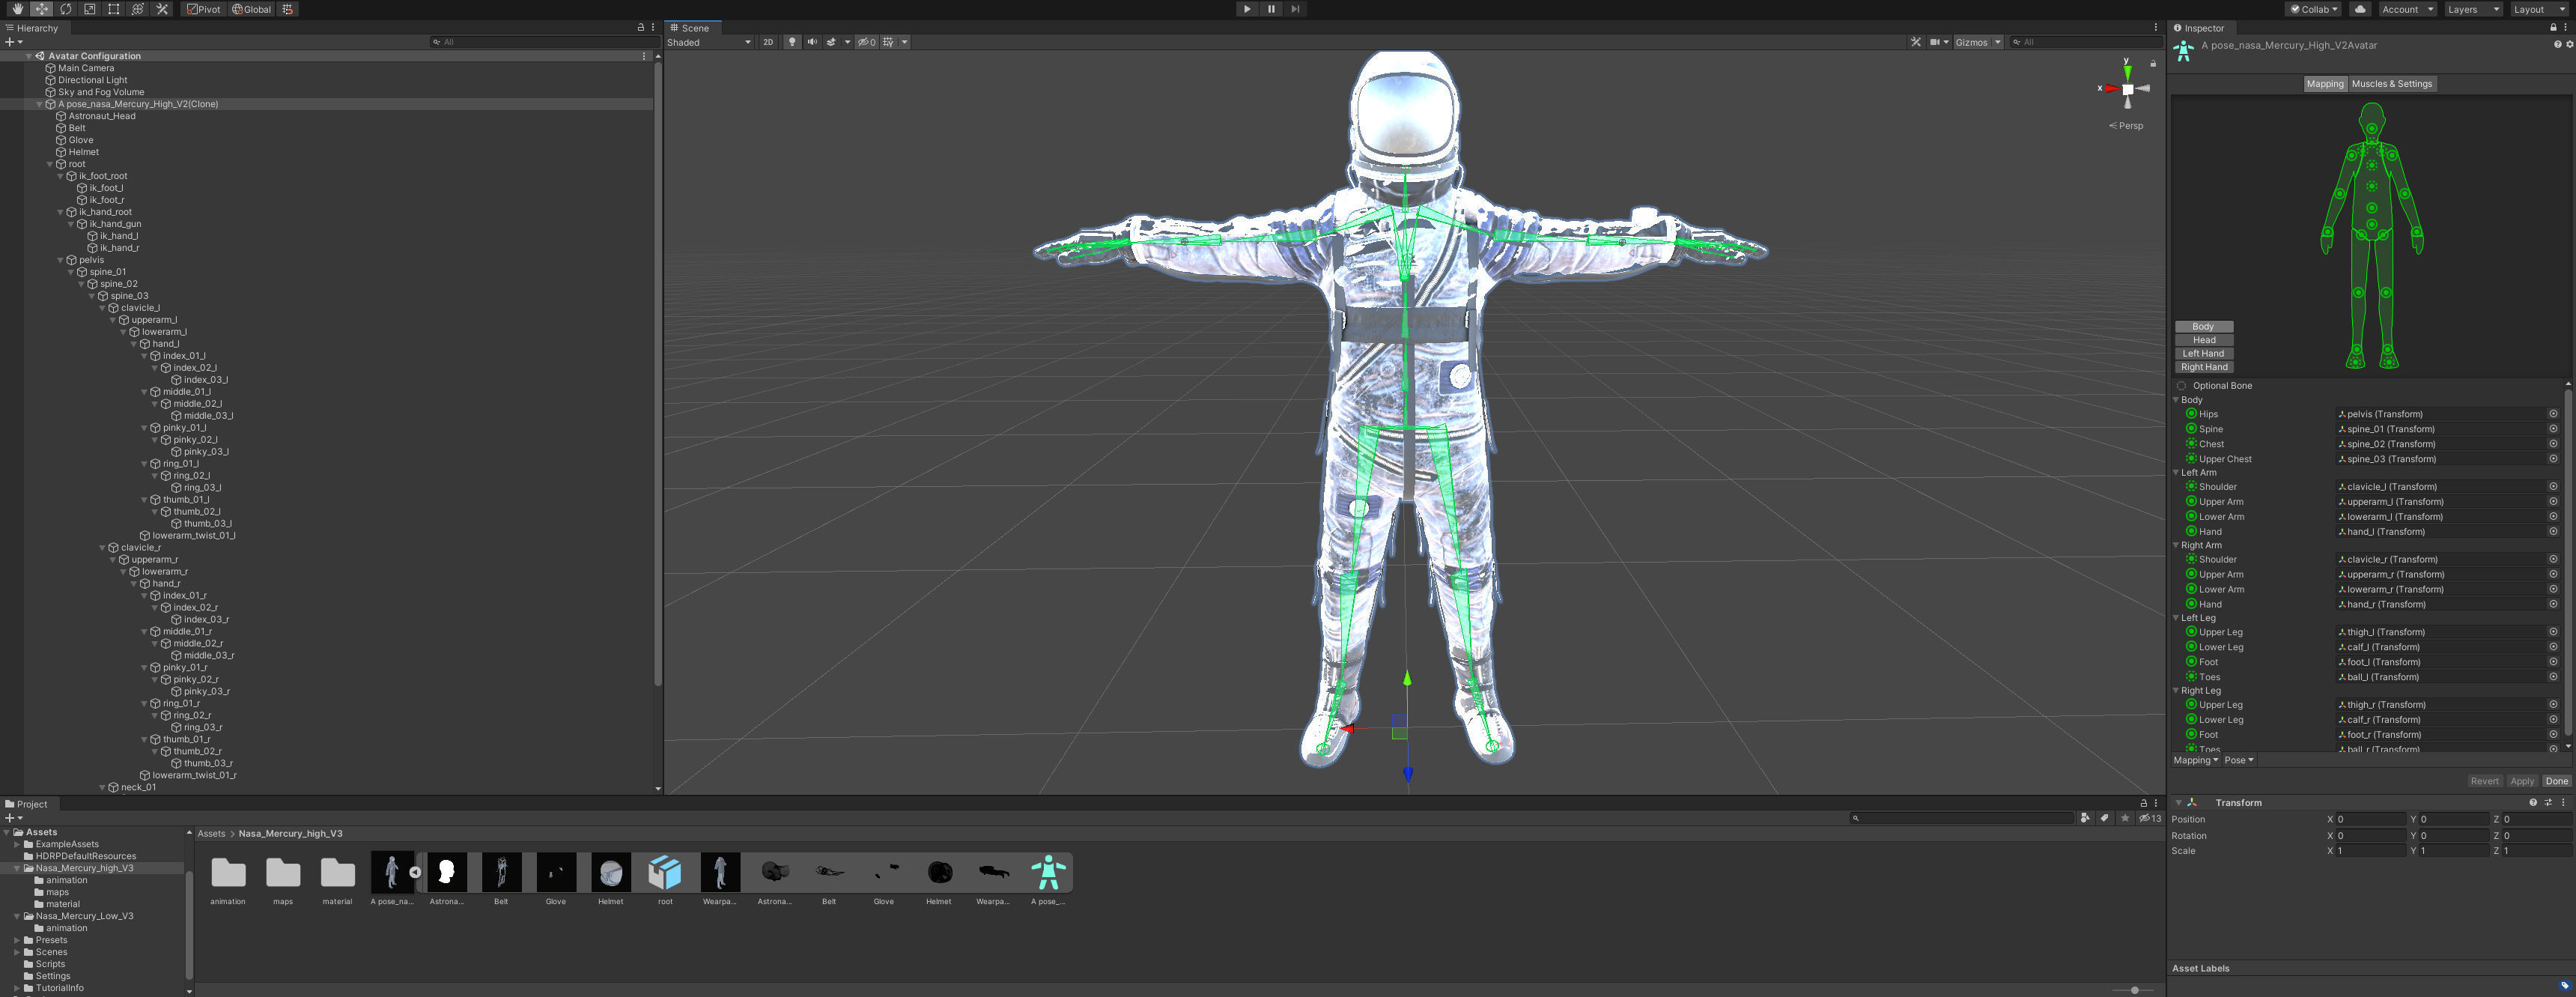Image resolution: width=2576 pixels, height=997 pixels.
Task: Open the avatar help icon in the Inspector header
Action: coord(2557,44)
